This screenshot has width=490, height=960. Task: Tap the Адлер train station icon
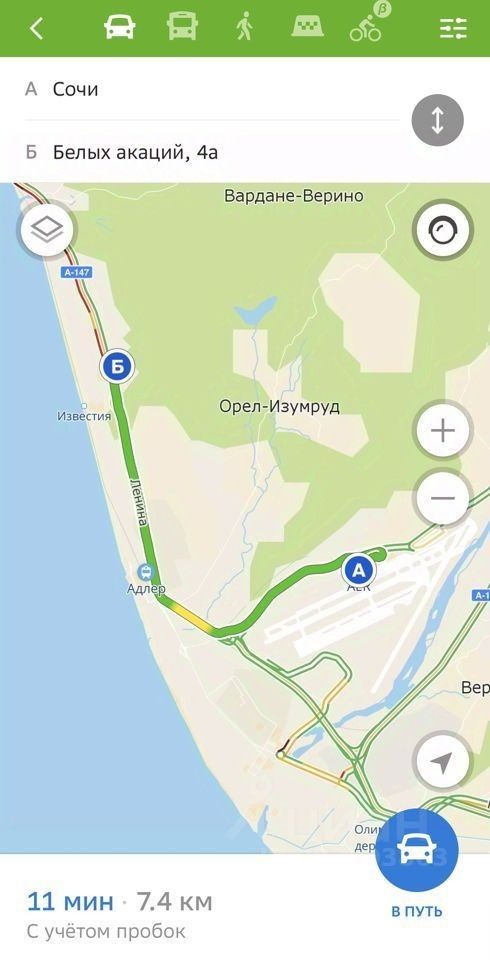(146, 572)
